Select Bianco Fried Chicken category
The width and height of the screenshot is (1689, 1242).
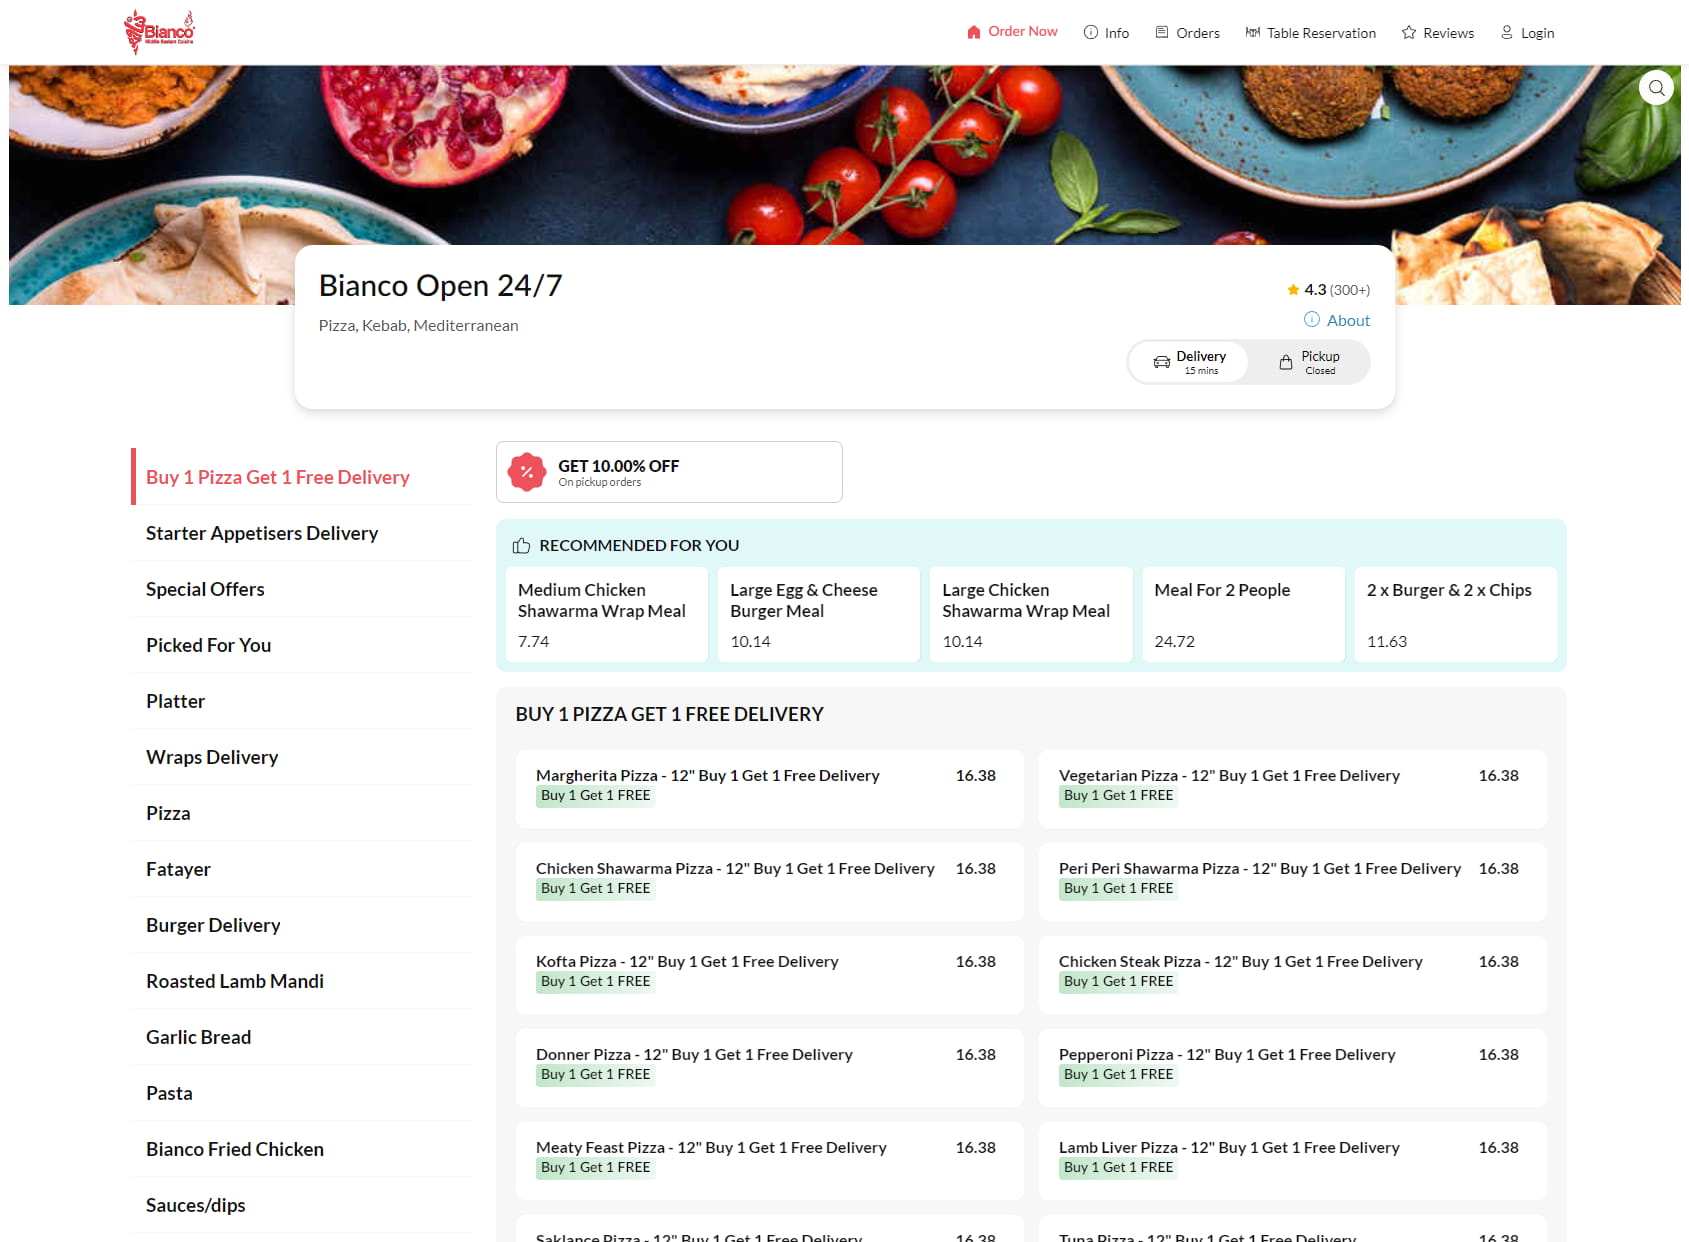(301, 1149)
